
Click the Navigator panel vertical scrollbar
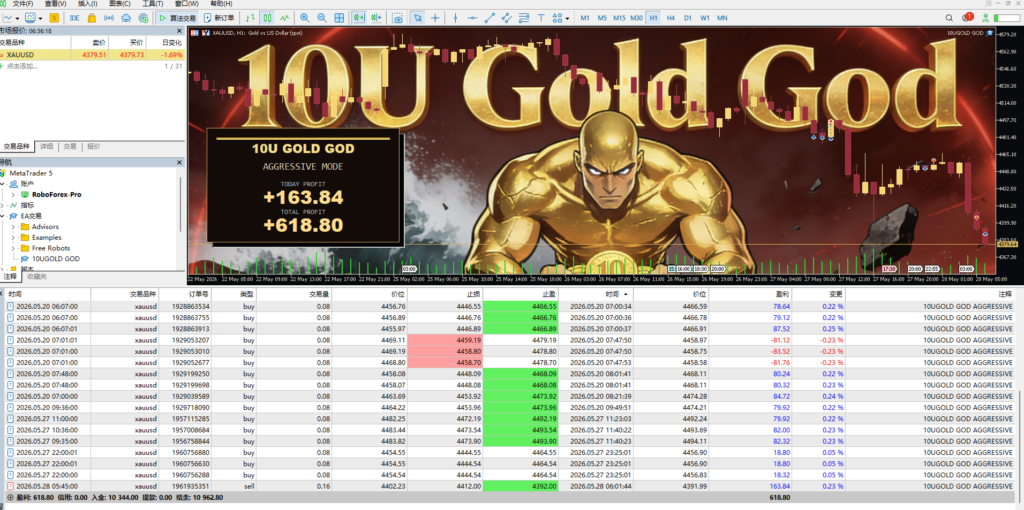(182, 202)
